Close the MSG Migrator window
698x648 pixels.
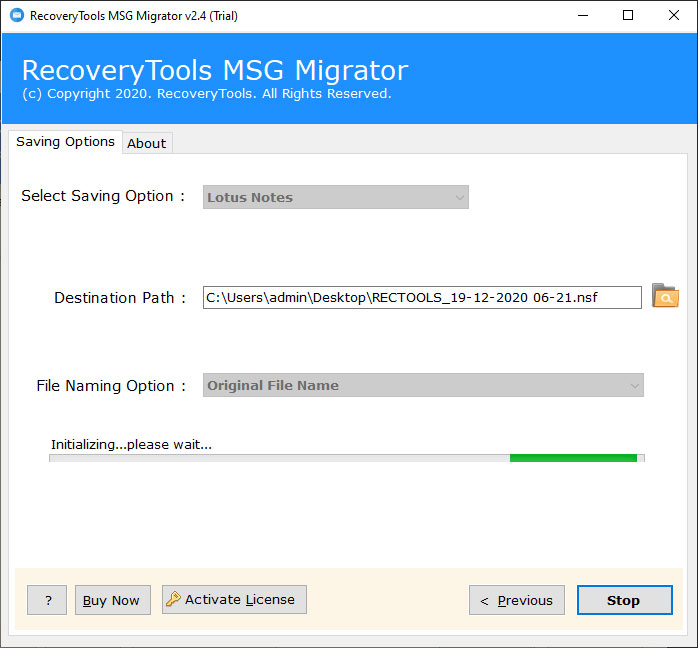coord(674,16)
